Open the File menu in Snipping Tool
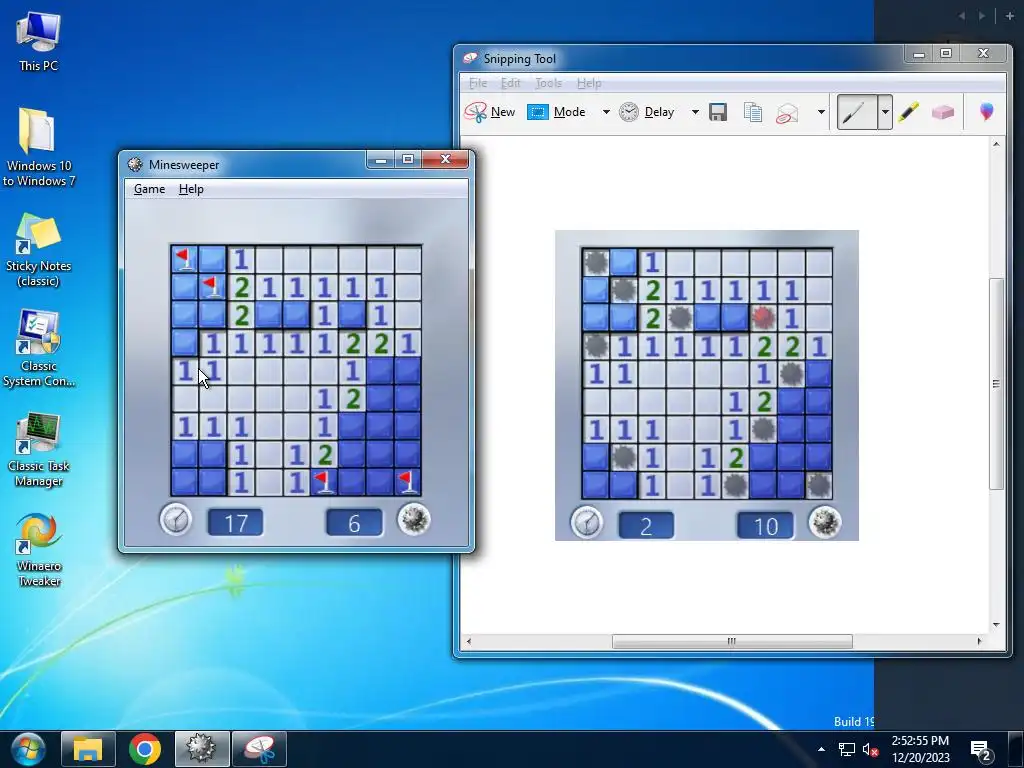Image resolution: width=1024 pixels, height=768 pixels. point(478,83)
